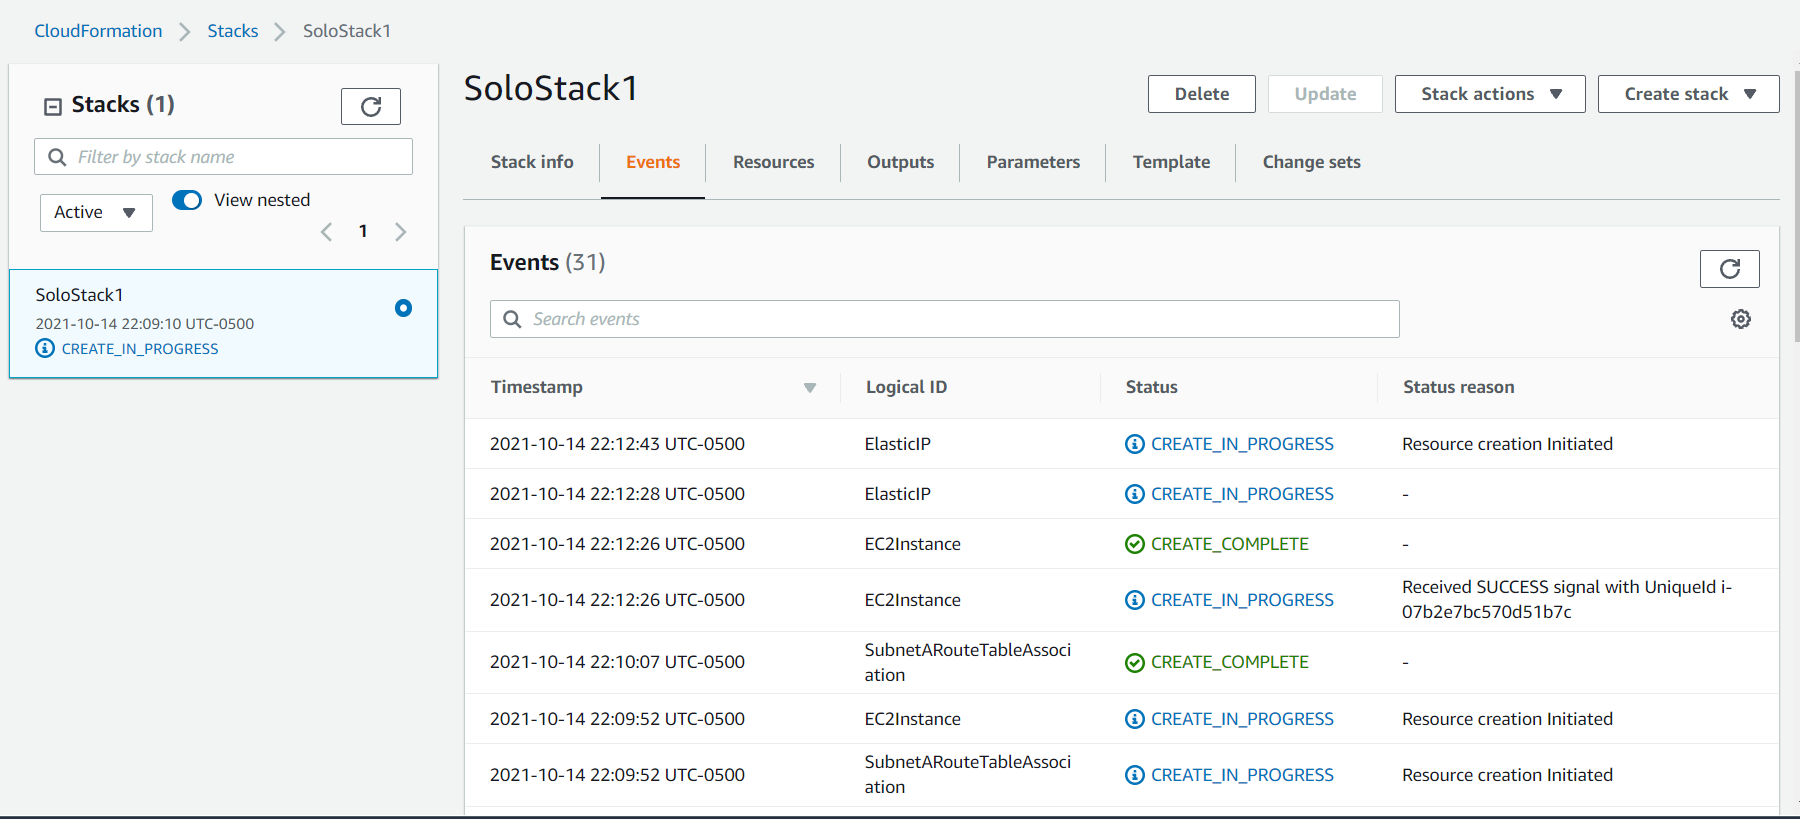The image size is (1800, 819).
Task: Go to CloudFormation breadcrumb link
Action: (98, 31)
